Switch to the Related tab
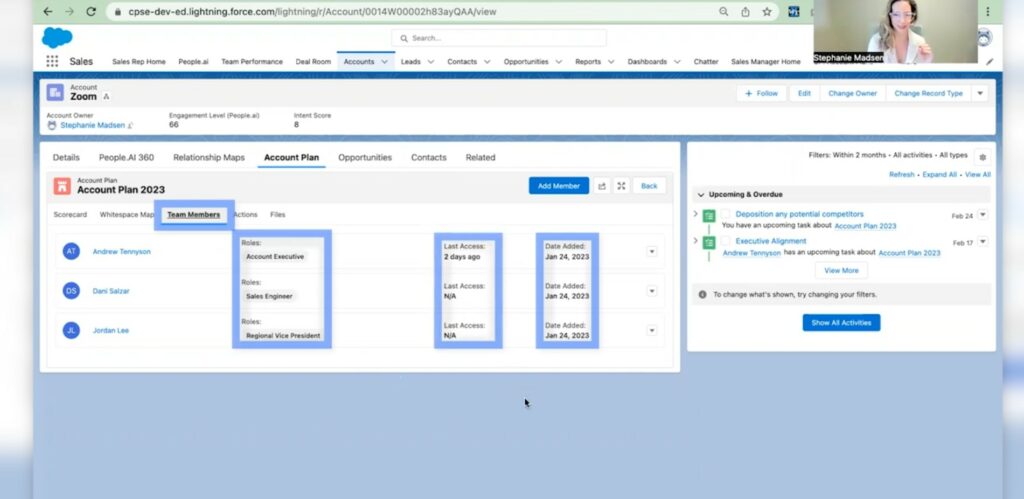 (481, 157)
